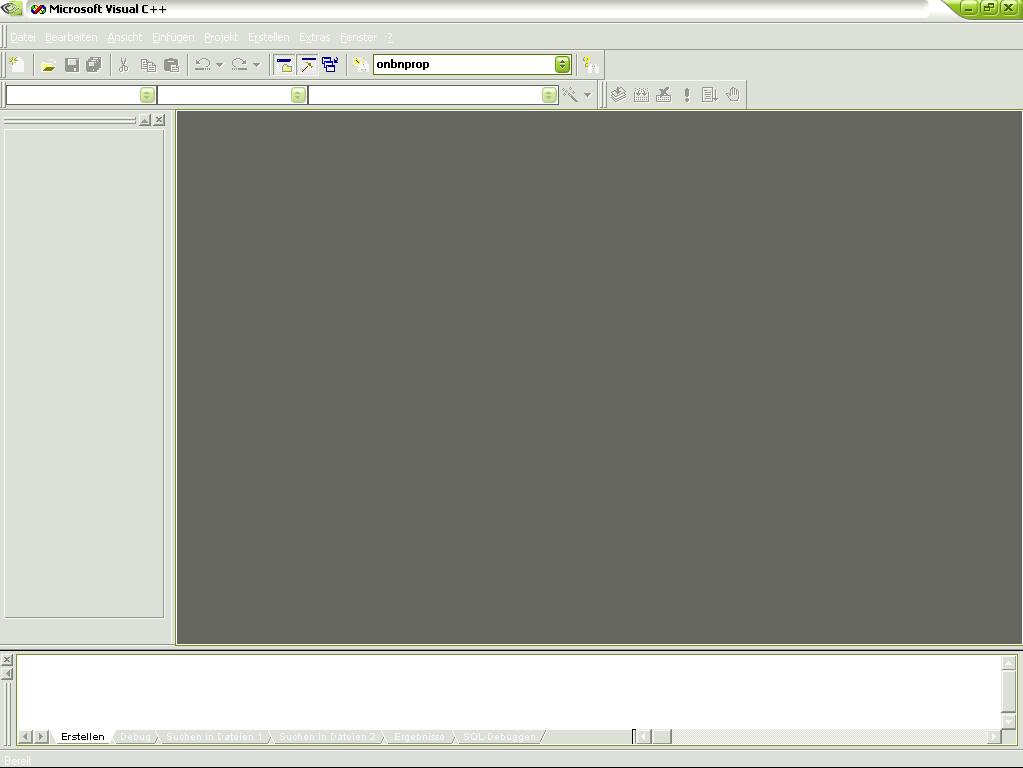Click the Save floppy disk icon
Viewport: 1023px width, 768px height.
point(72,65)
